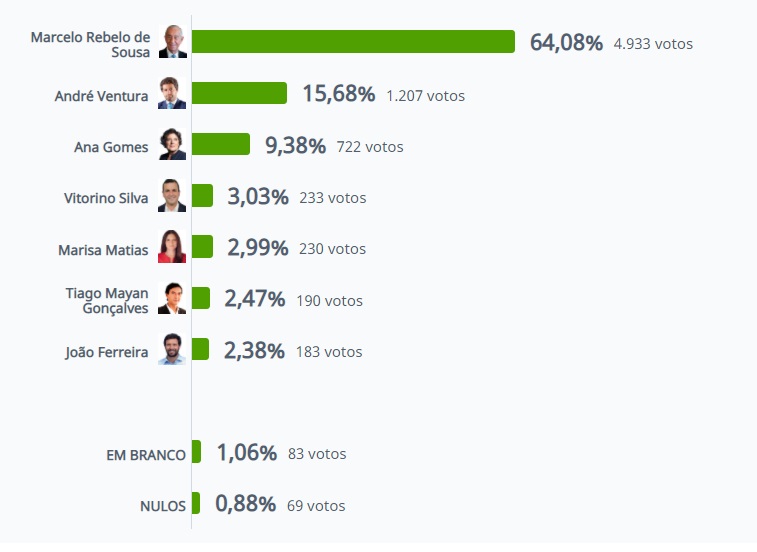Click João Ferreira's portrait photo
Viewport: 757px width, 552px height.
coord(172,351)
